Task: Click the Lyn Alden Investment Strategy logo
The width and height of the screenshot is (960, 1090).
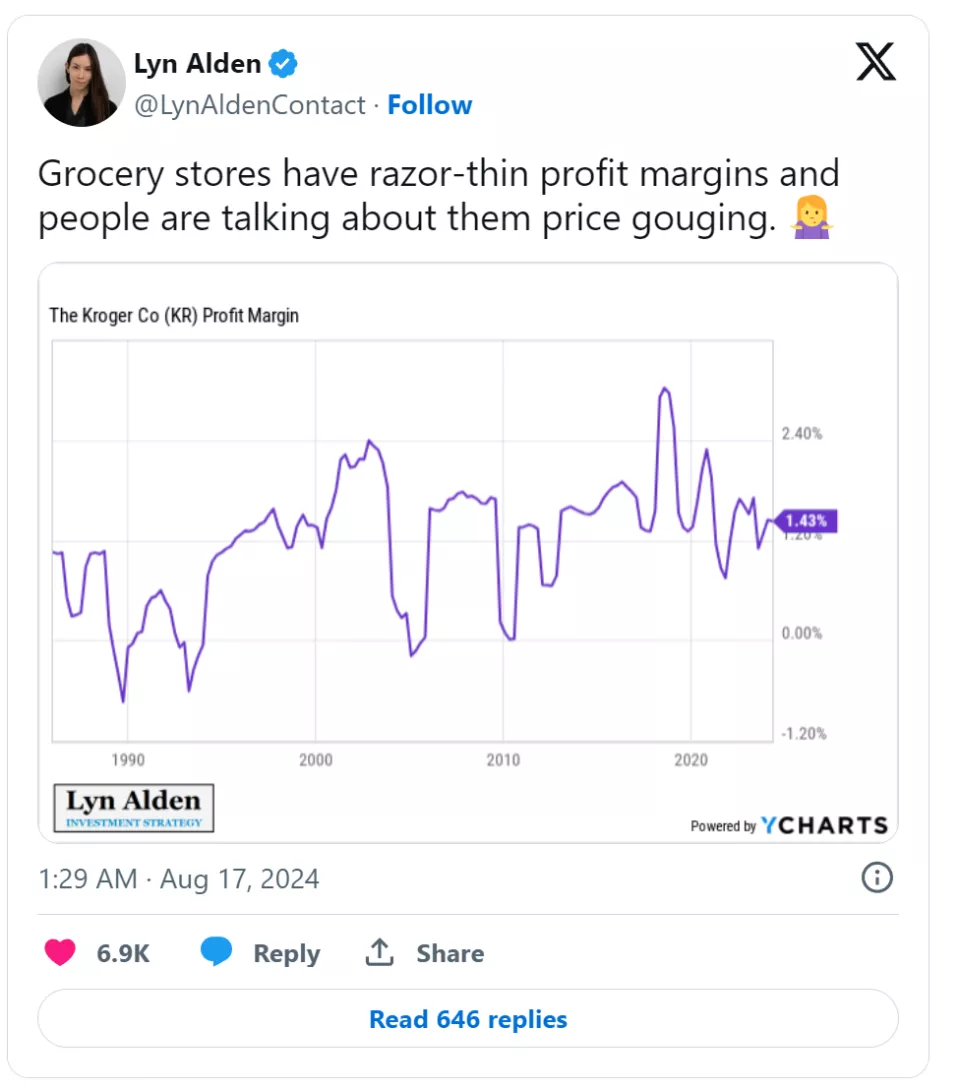Action: point(133,808)
